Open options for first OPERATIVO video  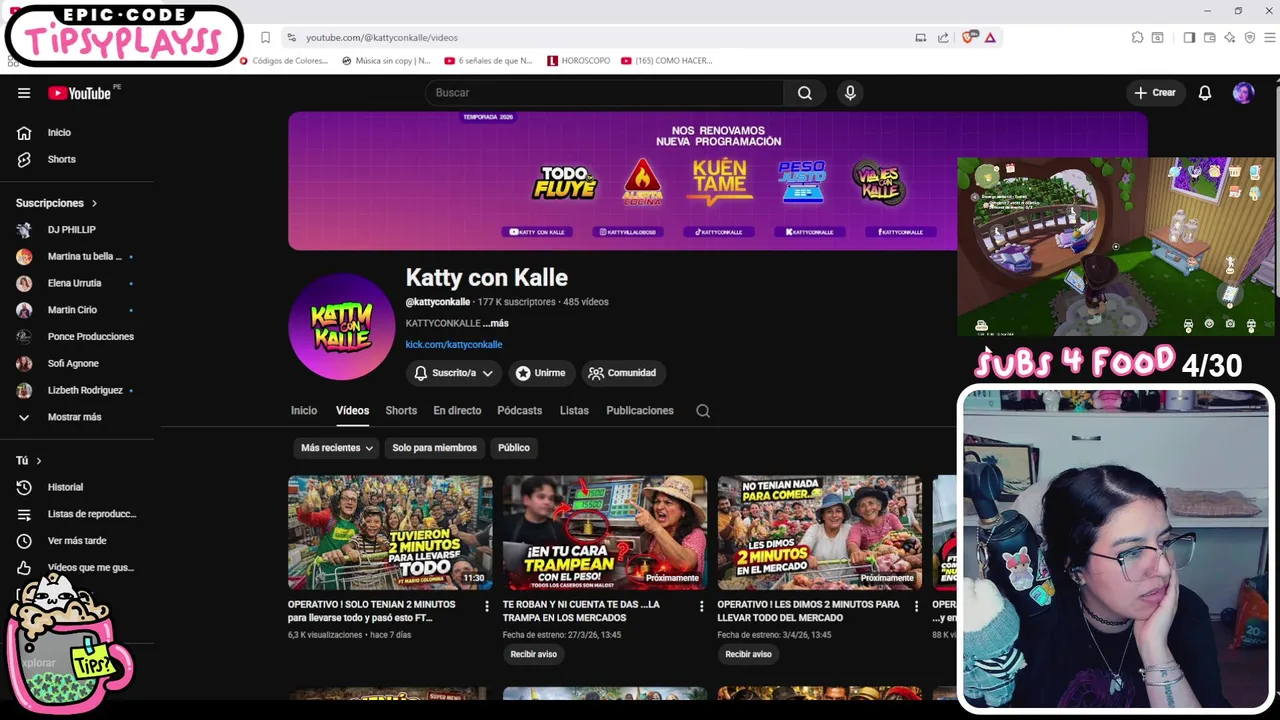pyautogui.click(x=487, y=606)
